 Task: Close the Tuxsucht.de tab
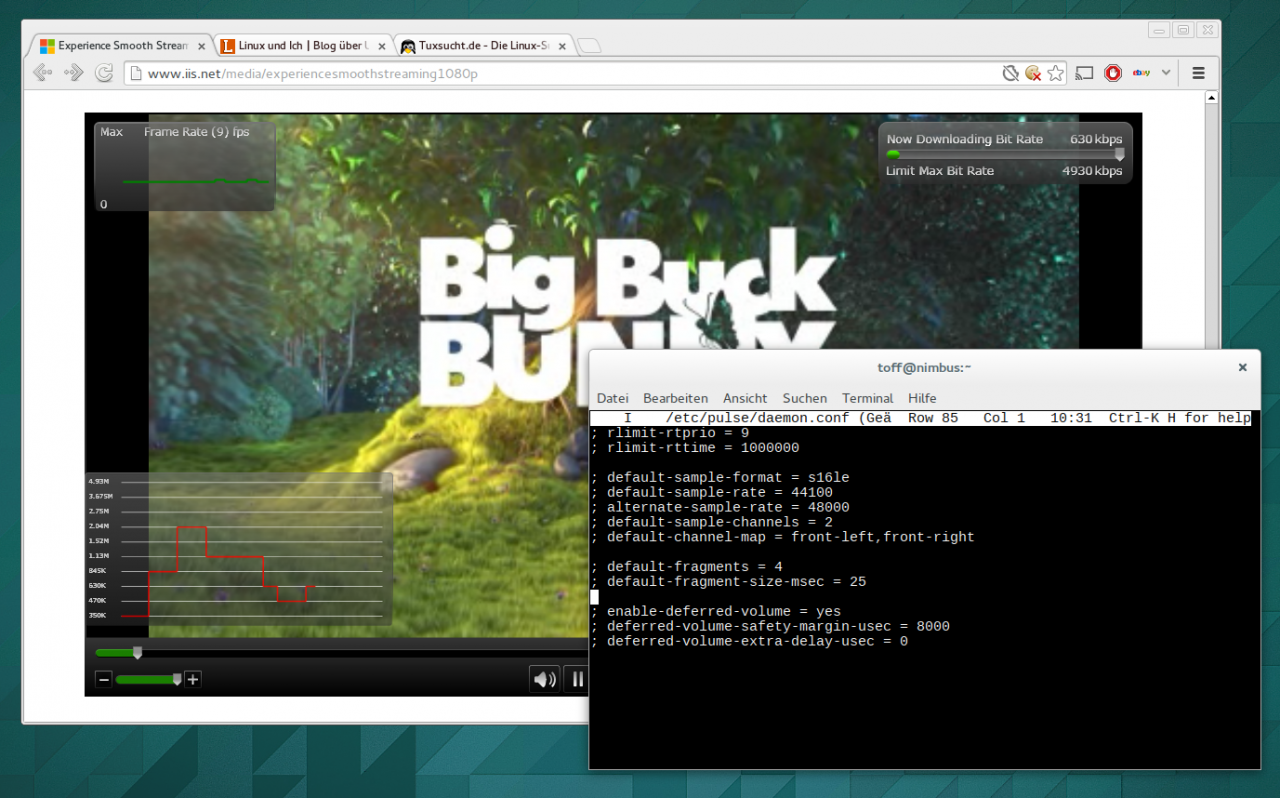tap(562, 46)
